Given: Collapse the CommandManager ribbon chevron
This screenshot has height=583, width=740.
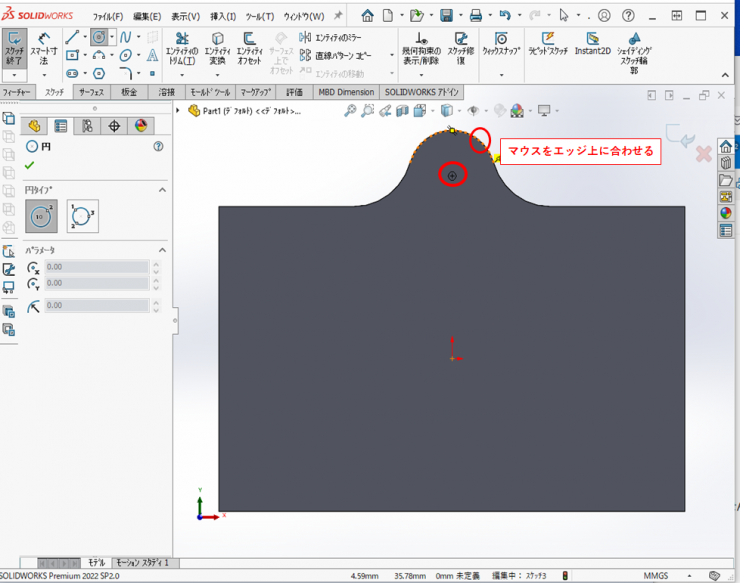Looking at the screenshot, I should coord(725,75).
